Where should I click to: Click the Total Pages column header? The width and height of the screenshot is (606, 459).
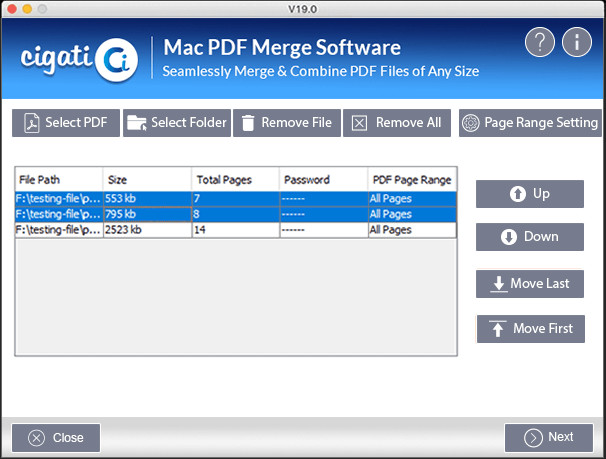235,180
